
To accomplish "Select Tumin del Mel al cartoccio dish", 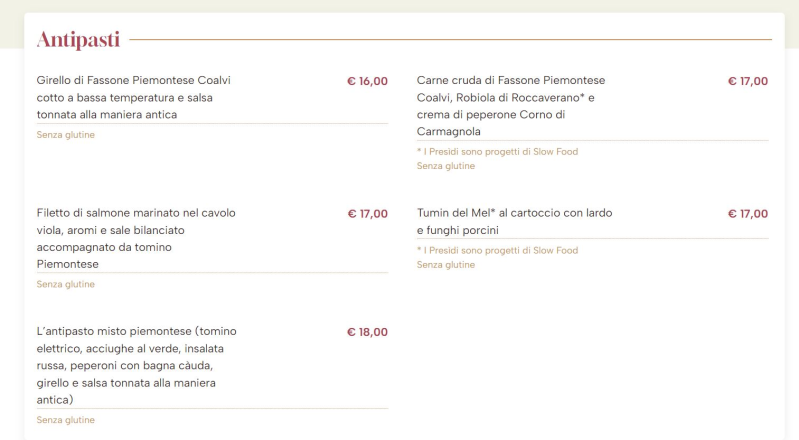I will pyautogui.click(x=515, y=221).
